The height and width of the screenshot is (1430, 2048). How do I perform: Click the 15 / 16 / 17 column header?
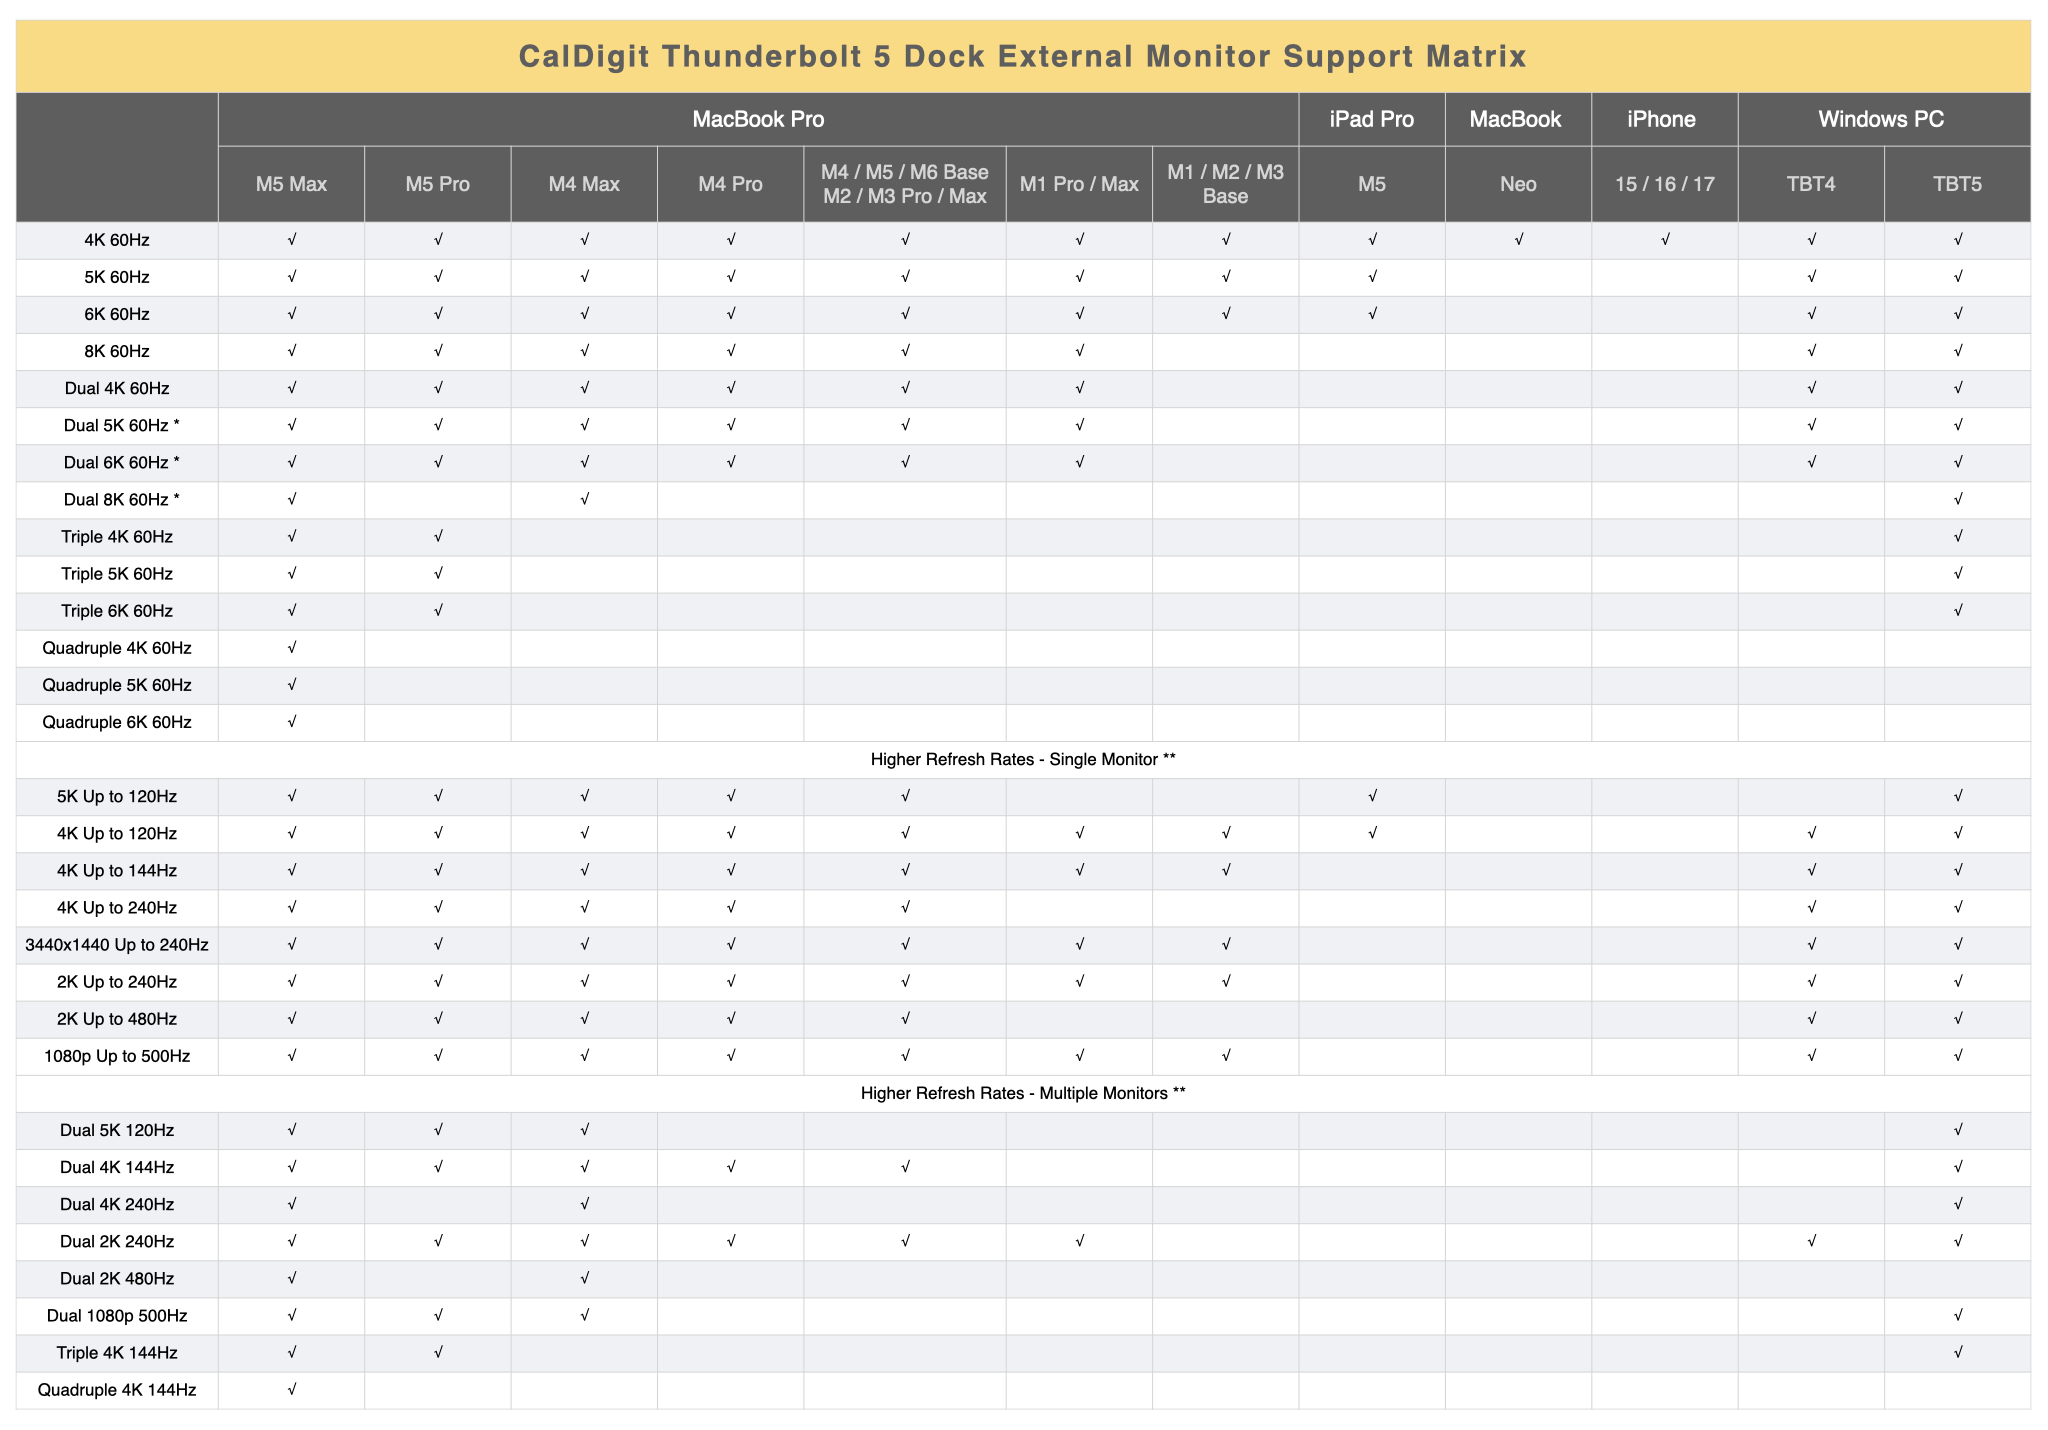(1664, 184)
